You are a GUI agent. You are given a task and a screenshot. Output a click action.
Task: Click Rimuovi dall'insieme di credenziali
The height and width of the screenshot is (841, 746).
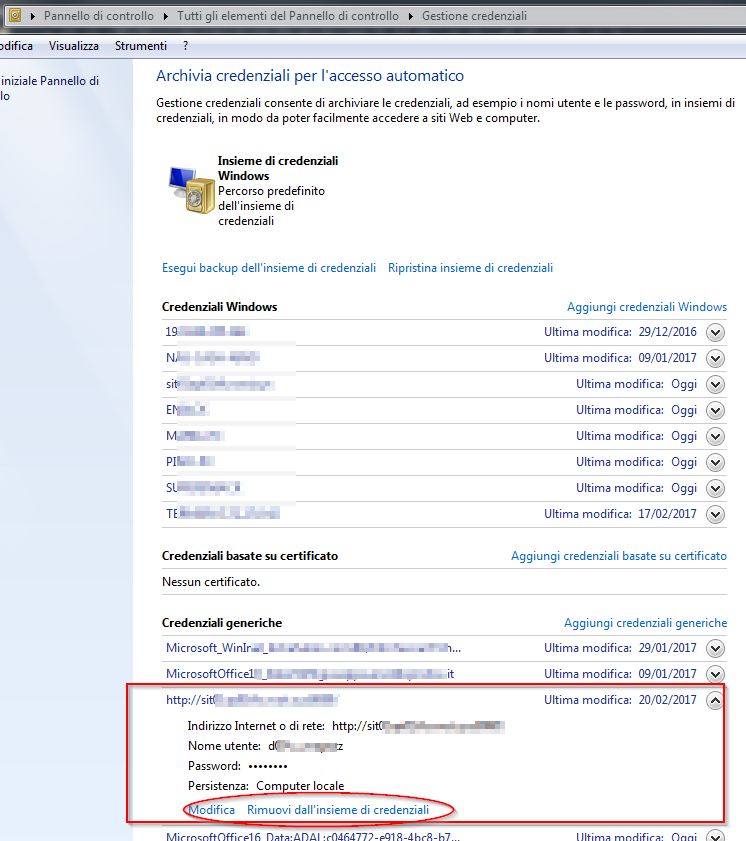(338, 809)
